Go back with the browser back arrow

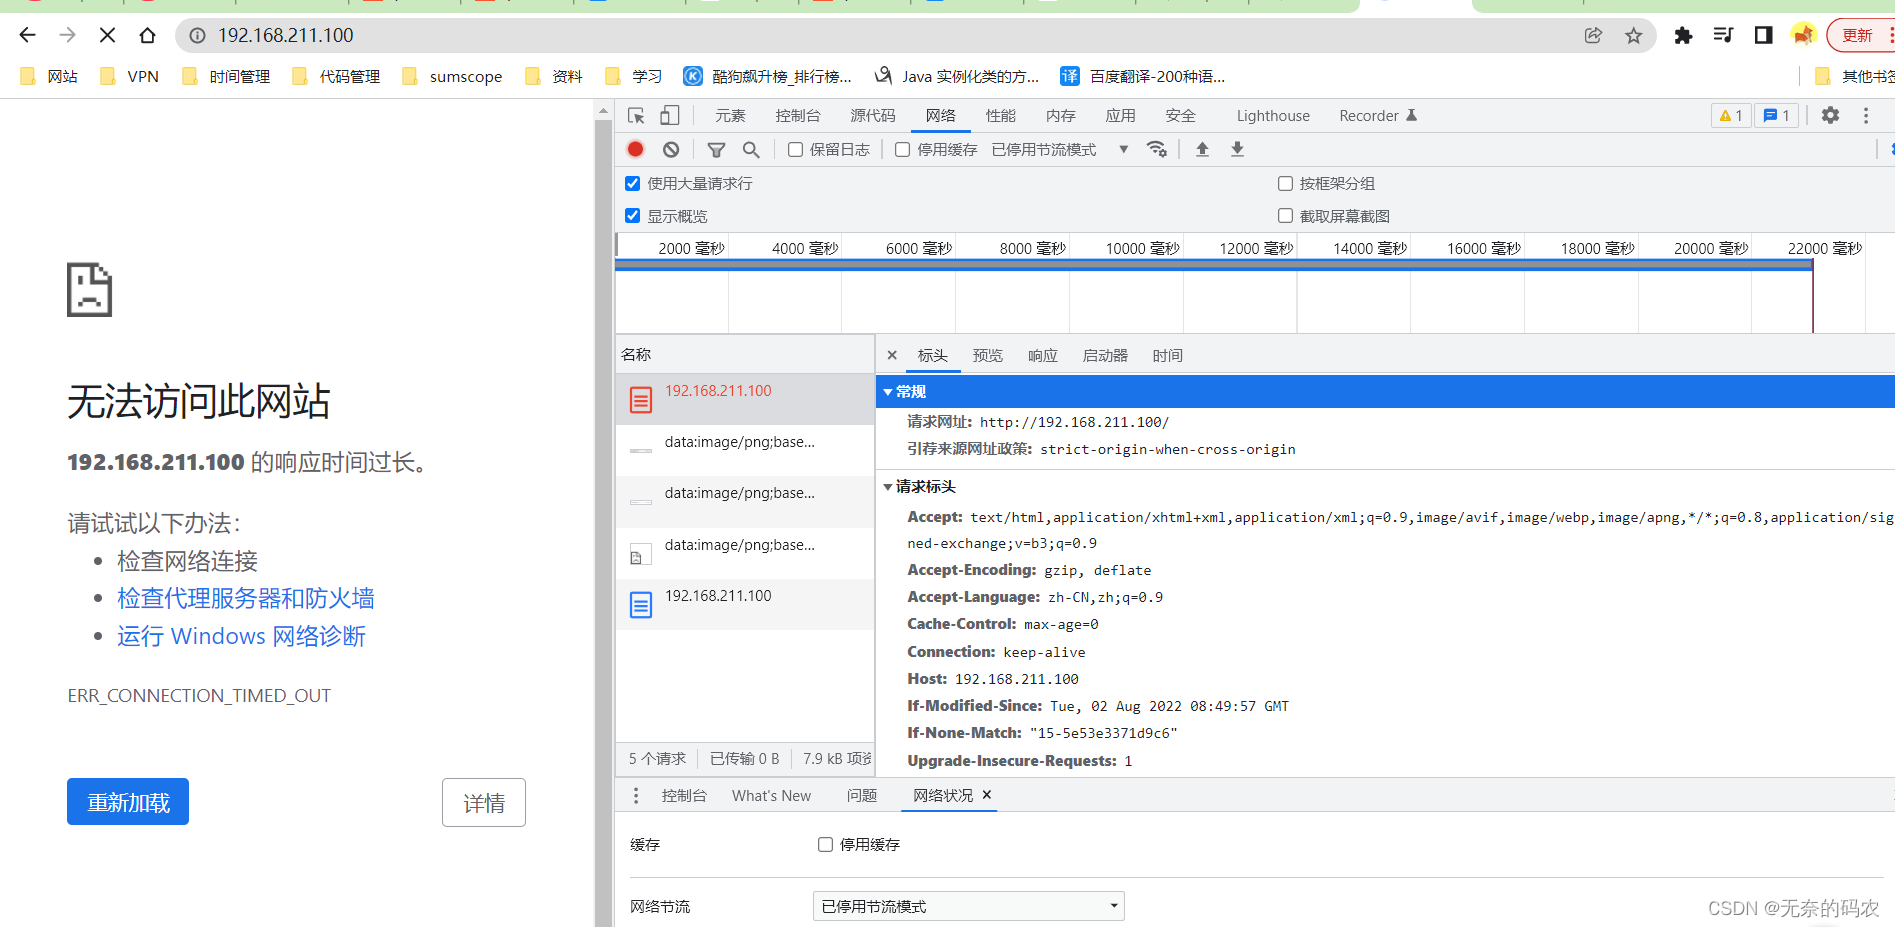27,35
